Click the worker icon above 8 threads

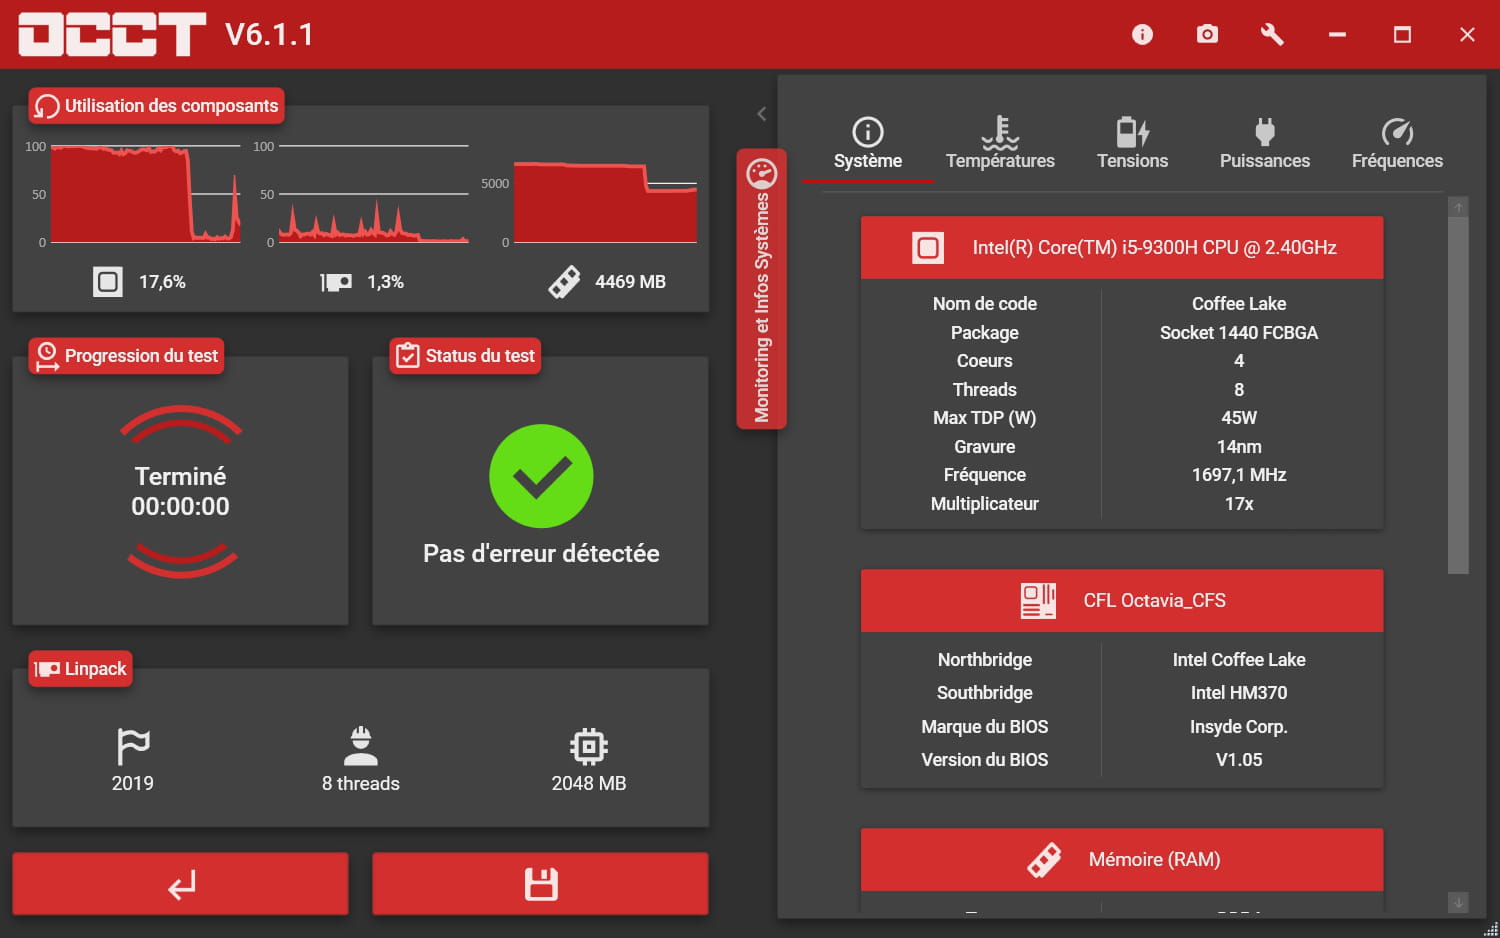click(x=360, y=746)
